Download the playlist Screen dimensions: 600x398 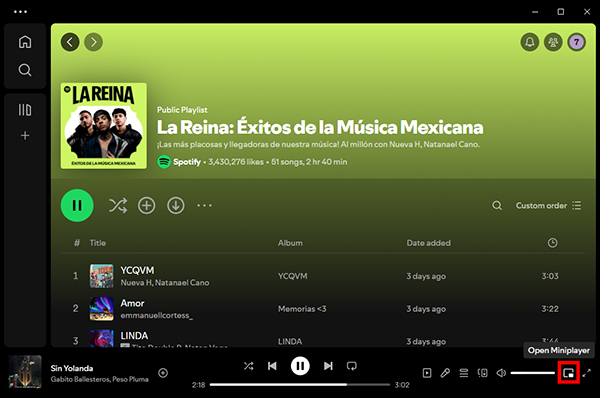[176, 206]
